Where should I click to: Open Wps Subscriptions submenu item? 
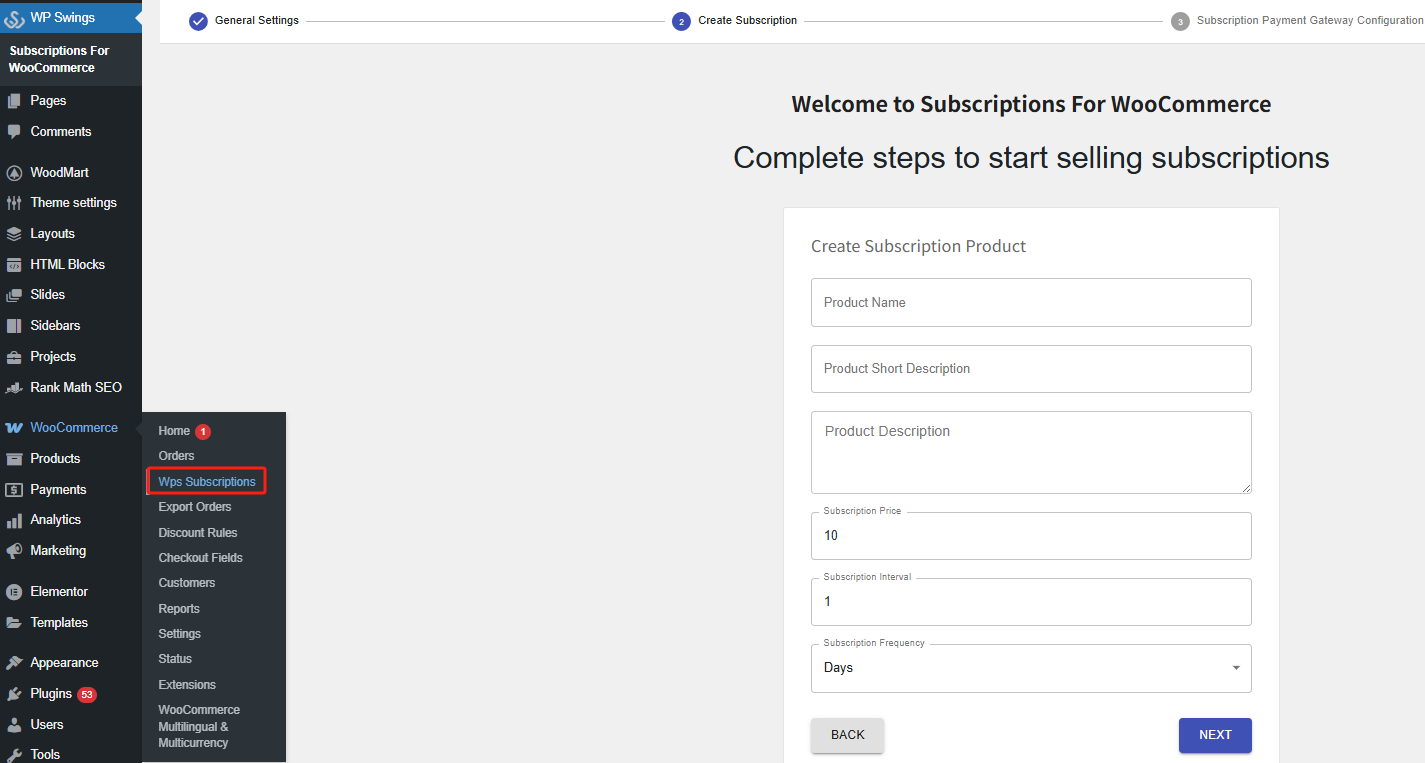pyautogui.click(x=207, y=482)
